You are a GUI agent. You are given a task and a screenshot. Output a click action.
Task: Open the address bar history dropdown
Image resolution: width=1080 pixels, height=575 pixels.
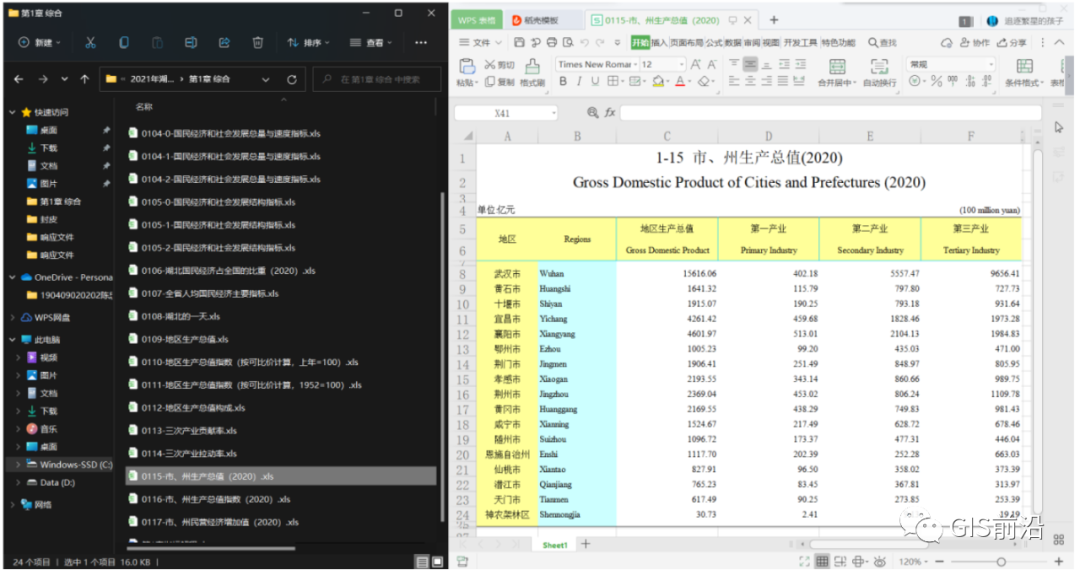[265, 79]
